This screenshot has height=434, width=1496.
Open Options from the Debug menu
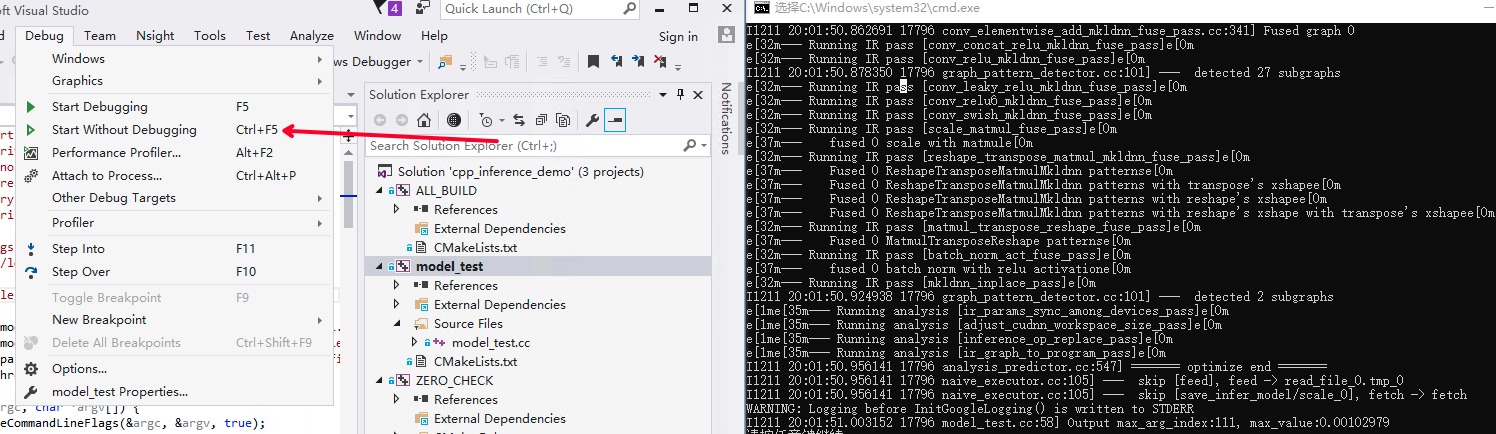click(x=175, y=369)
